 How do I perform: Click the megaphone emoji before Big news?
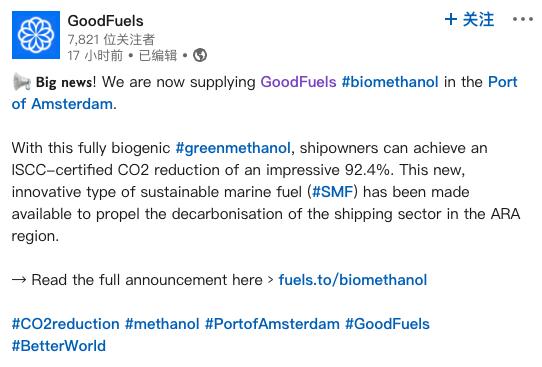22,82
